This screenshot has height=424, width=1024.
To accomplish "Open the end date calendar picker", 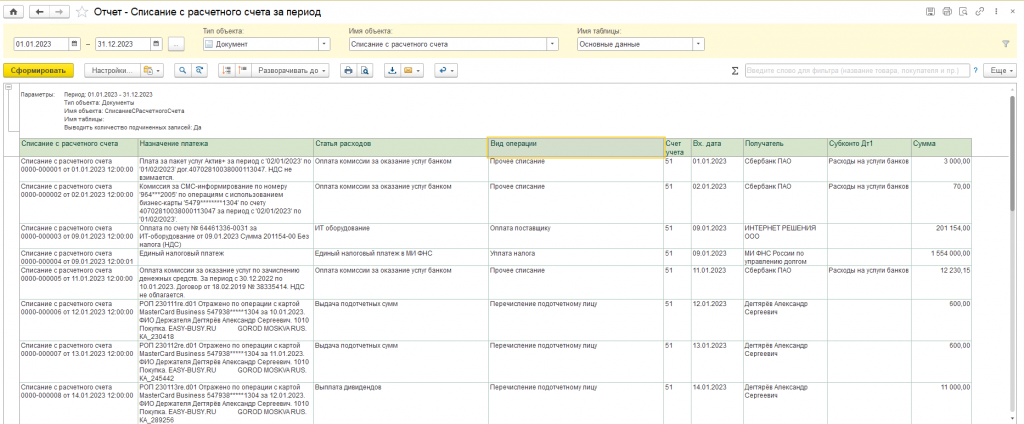I will (156, 44).
